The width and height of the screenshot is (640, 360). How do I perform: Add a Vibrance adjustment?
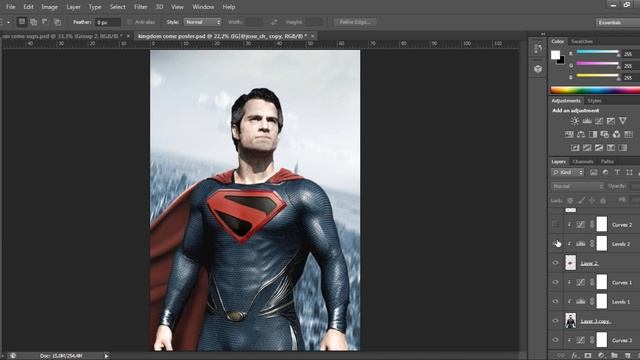622,121
